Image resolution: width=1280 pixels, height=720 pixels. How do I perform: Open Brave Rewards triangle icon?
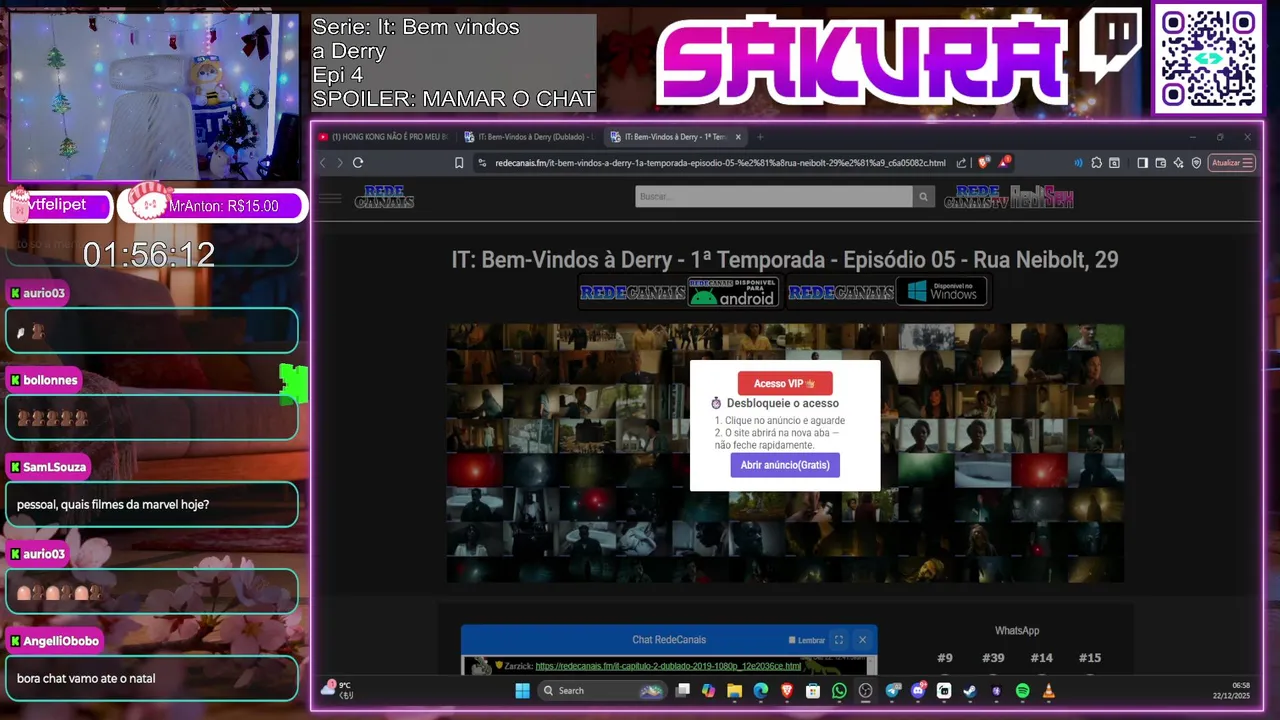click(1005, 163)
